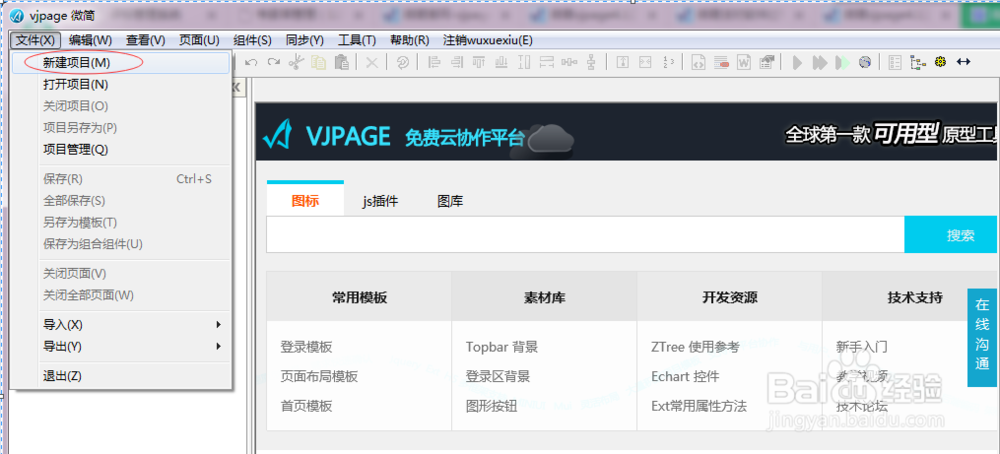The height and width of the screenshot is (454, 1000).
Task: Click the 关闭页面(V) menu entry
Action: tap(121, 274)
